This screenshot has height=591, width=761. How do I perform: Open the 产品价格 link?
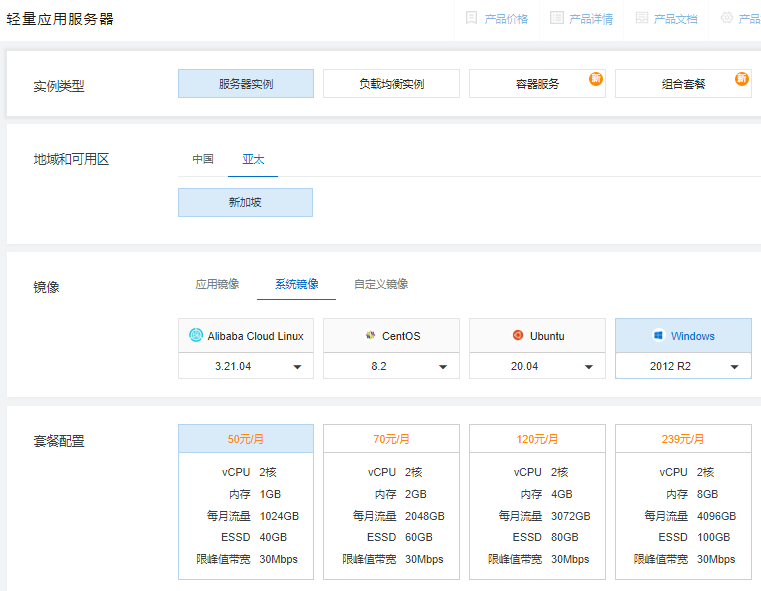506,19
